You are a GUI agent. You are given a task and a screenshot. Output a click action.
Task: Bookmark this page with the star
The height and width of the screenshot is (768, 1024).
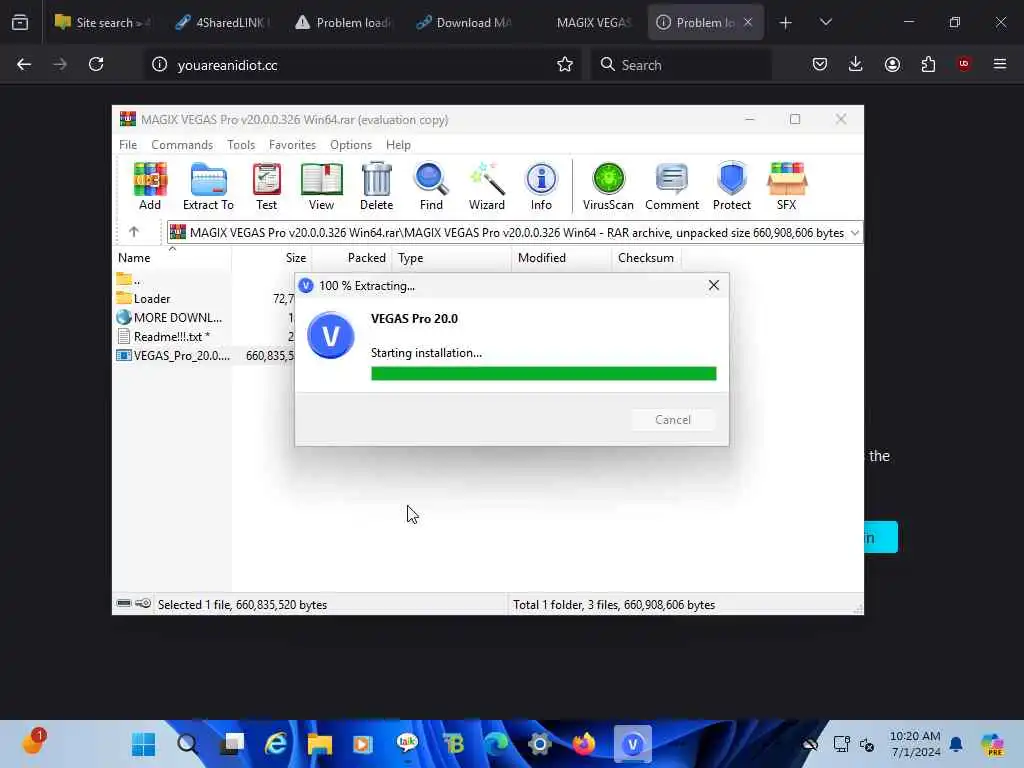coord(565,65)
